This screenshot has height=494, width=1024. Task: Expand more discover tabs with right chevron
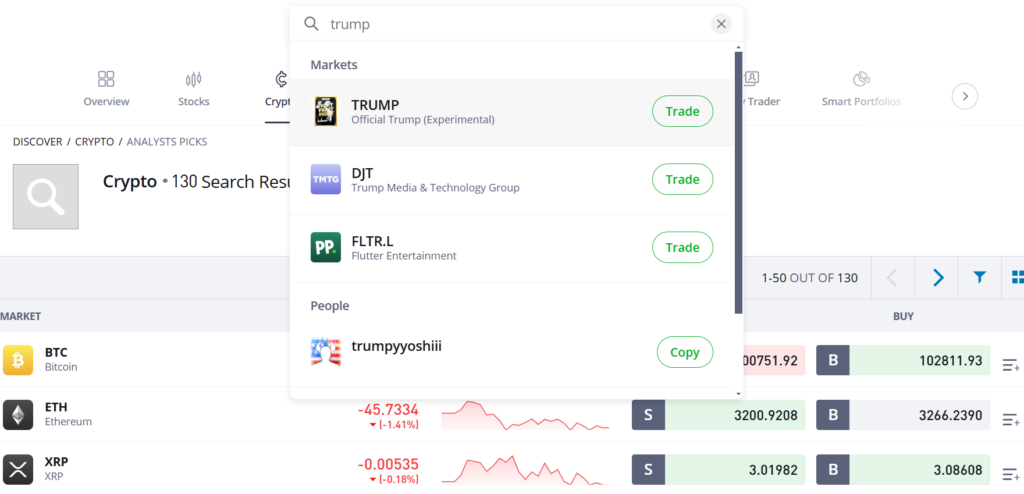(x=965, y=97)
